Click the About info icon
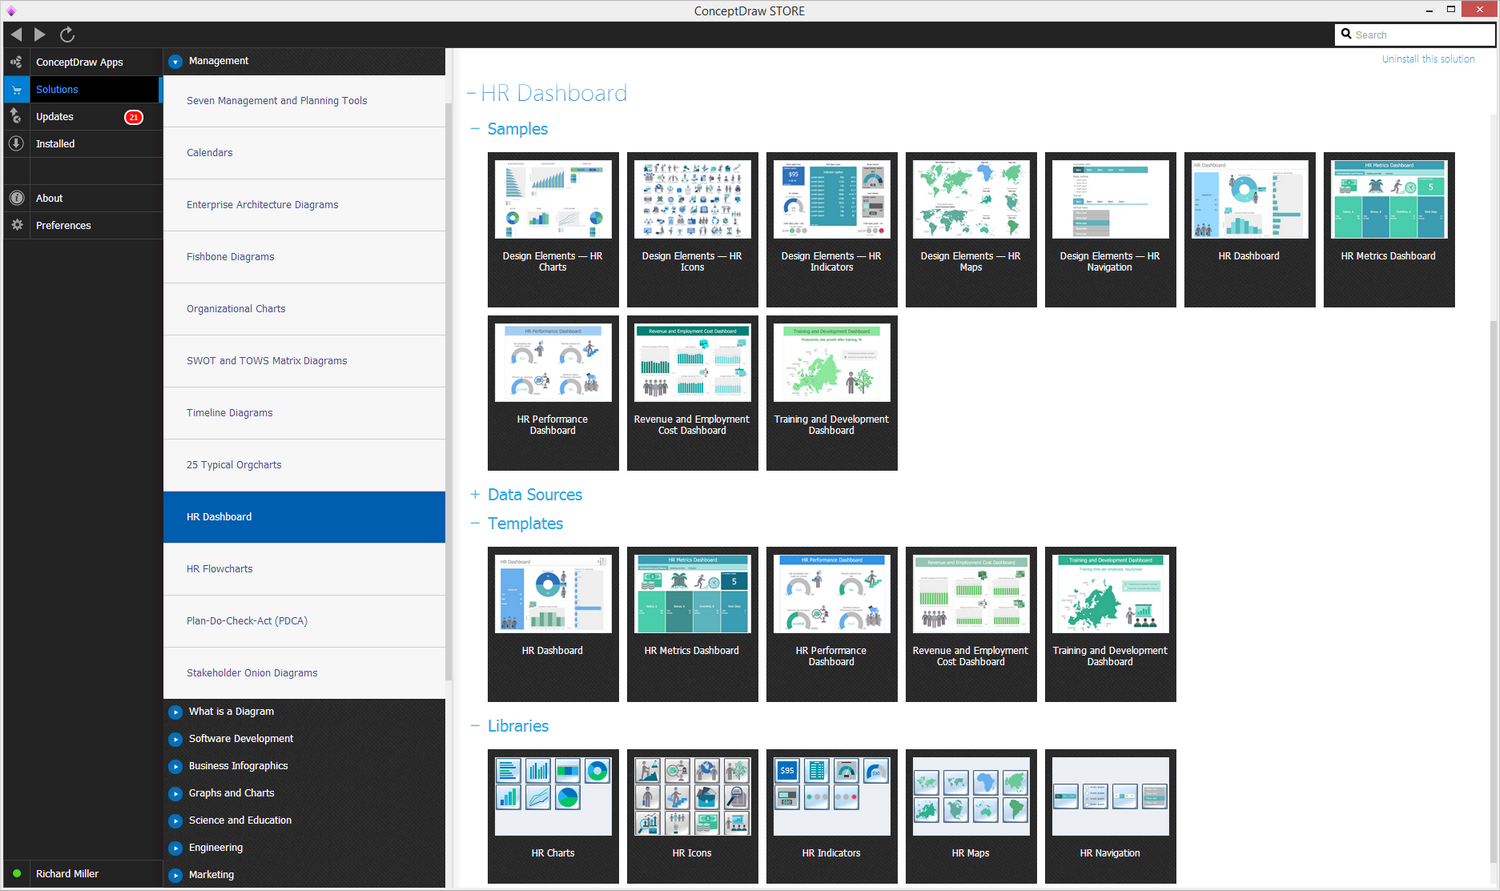Image resolution: width=1500 pixels, height=891 pixels. (16, 198)
